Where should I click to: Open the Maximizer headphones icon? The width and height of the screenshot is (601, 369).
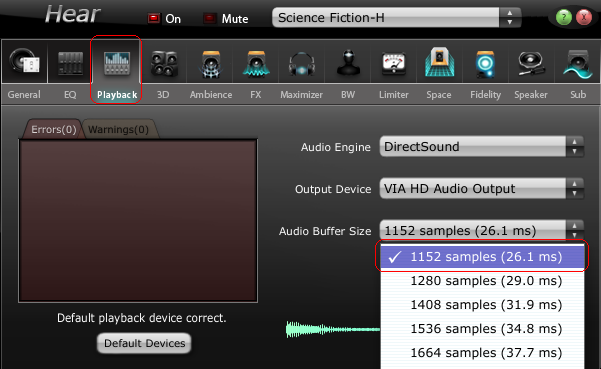click(302, 63)
